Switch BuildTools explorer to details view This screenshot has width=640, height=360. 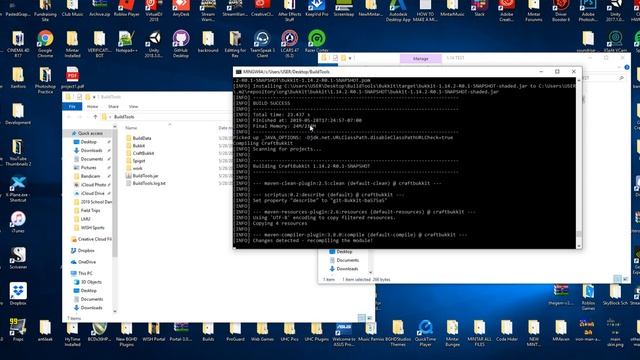tap(362, 318)
